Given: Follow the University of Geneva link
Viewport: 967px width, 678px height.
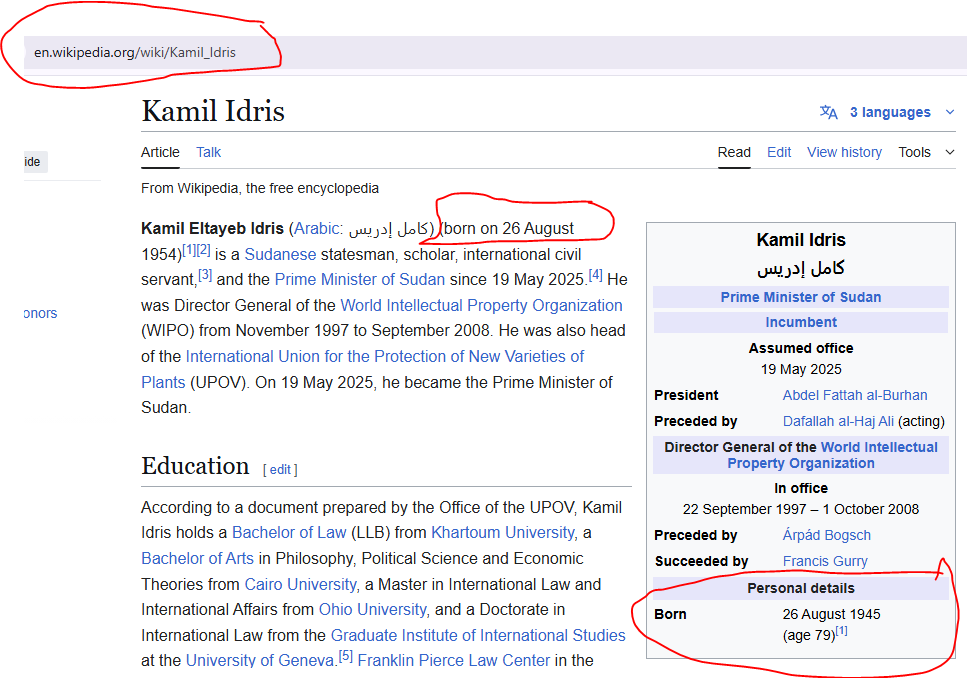Looking at the screenshot, I should coord(260,660).
